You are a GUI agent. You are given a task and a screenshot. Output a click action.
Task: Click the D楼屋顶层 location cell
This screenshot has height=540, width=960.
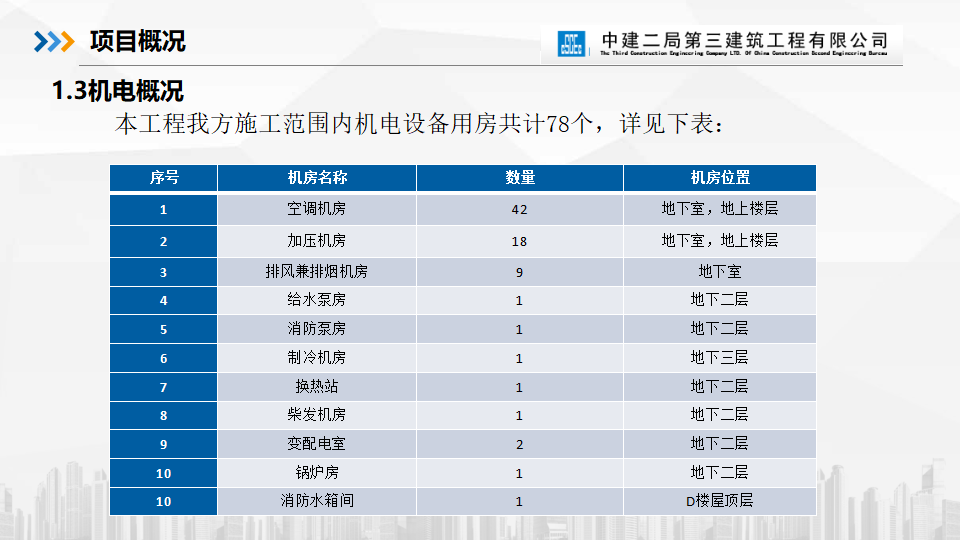coord(719,501)
